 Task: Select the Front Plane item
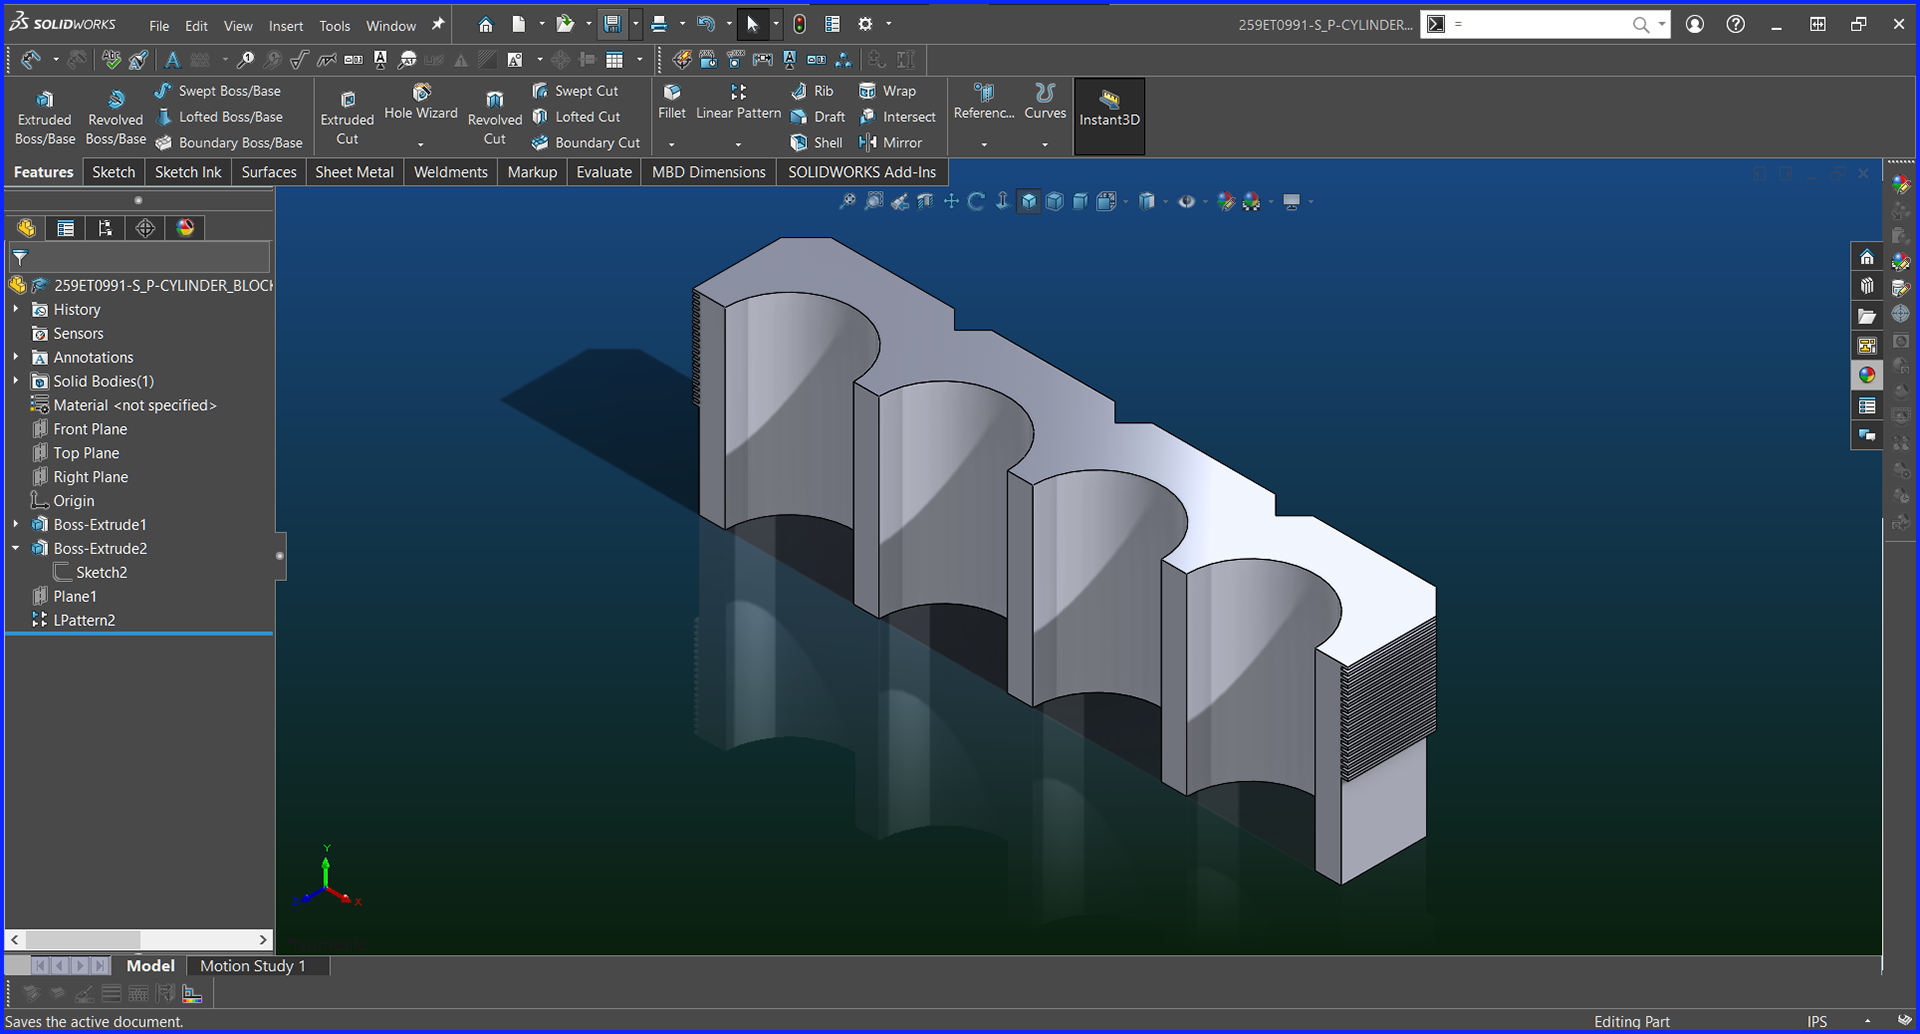click(90, 429)
